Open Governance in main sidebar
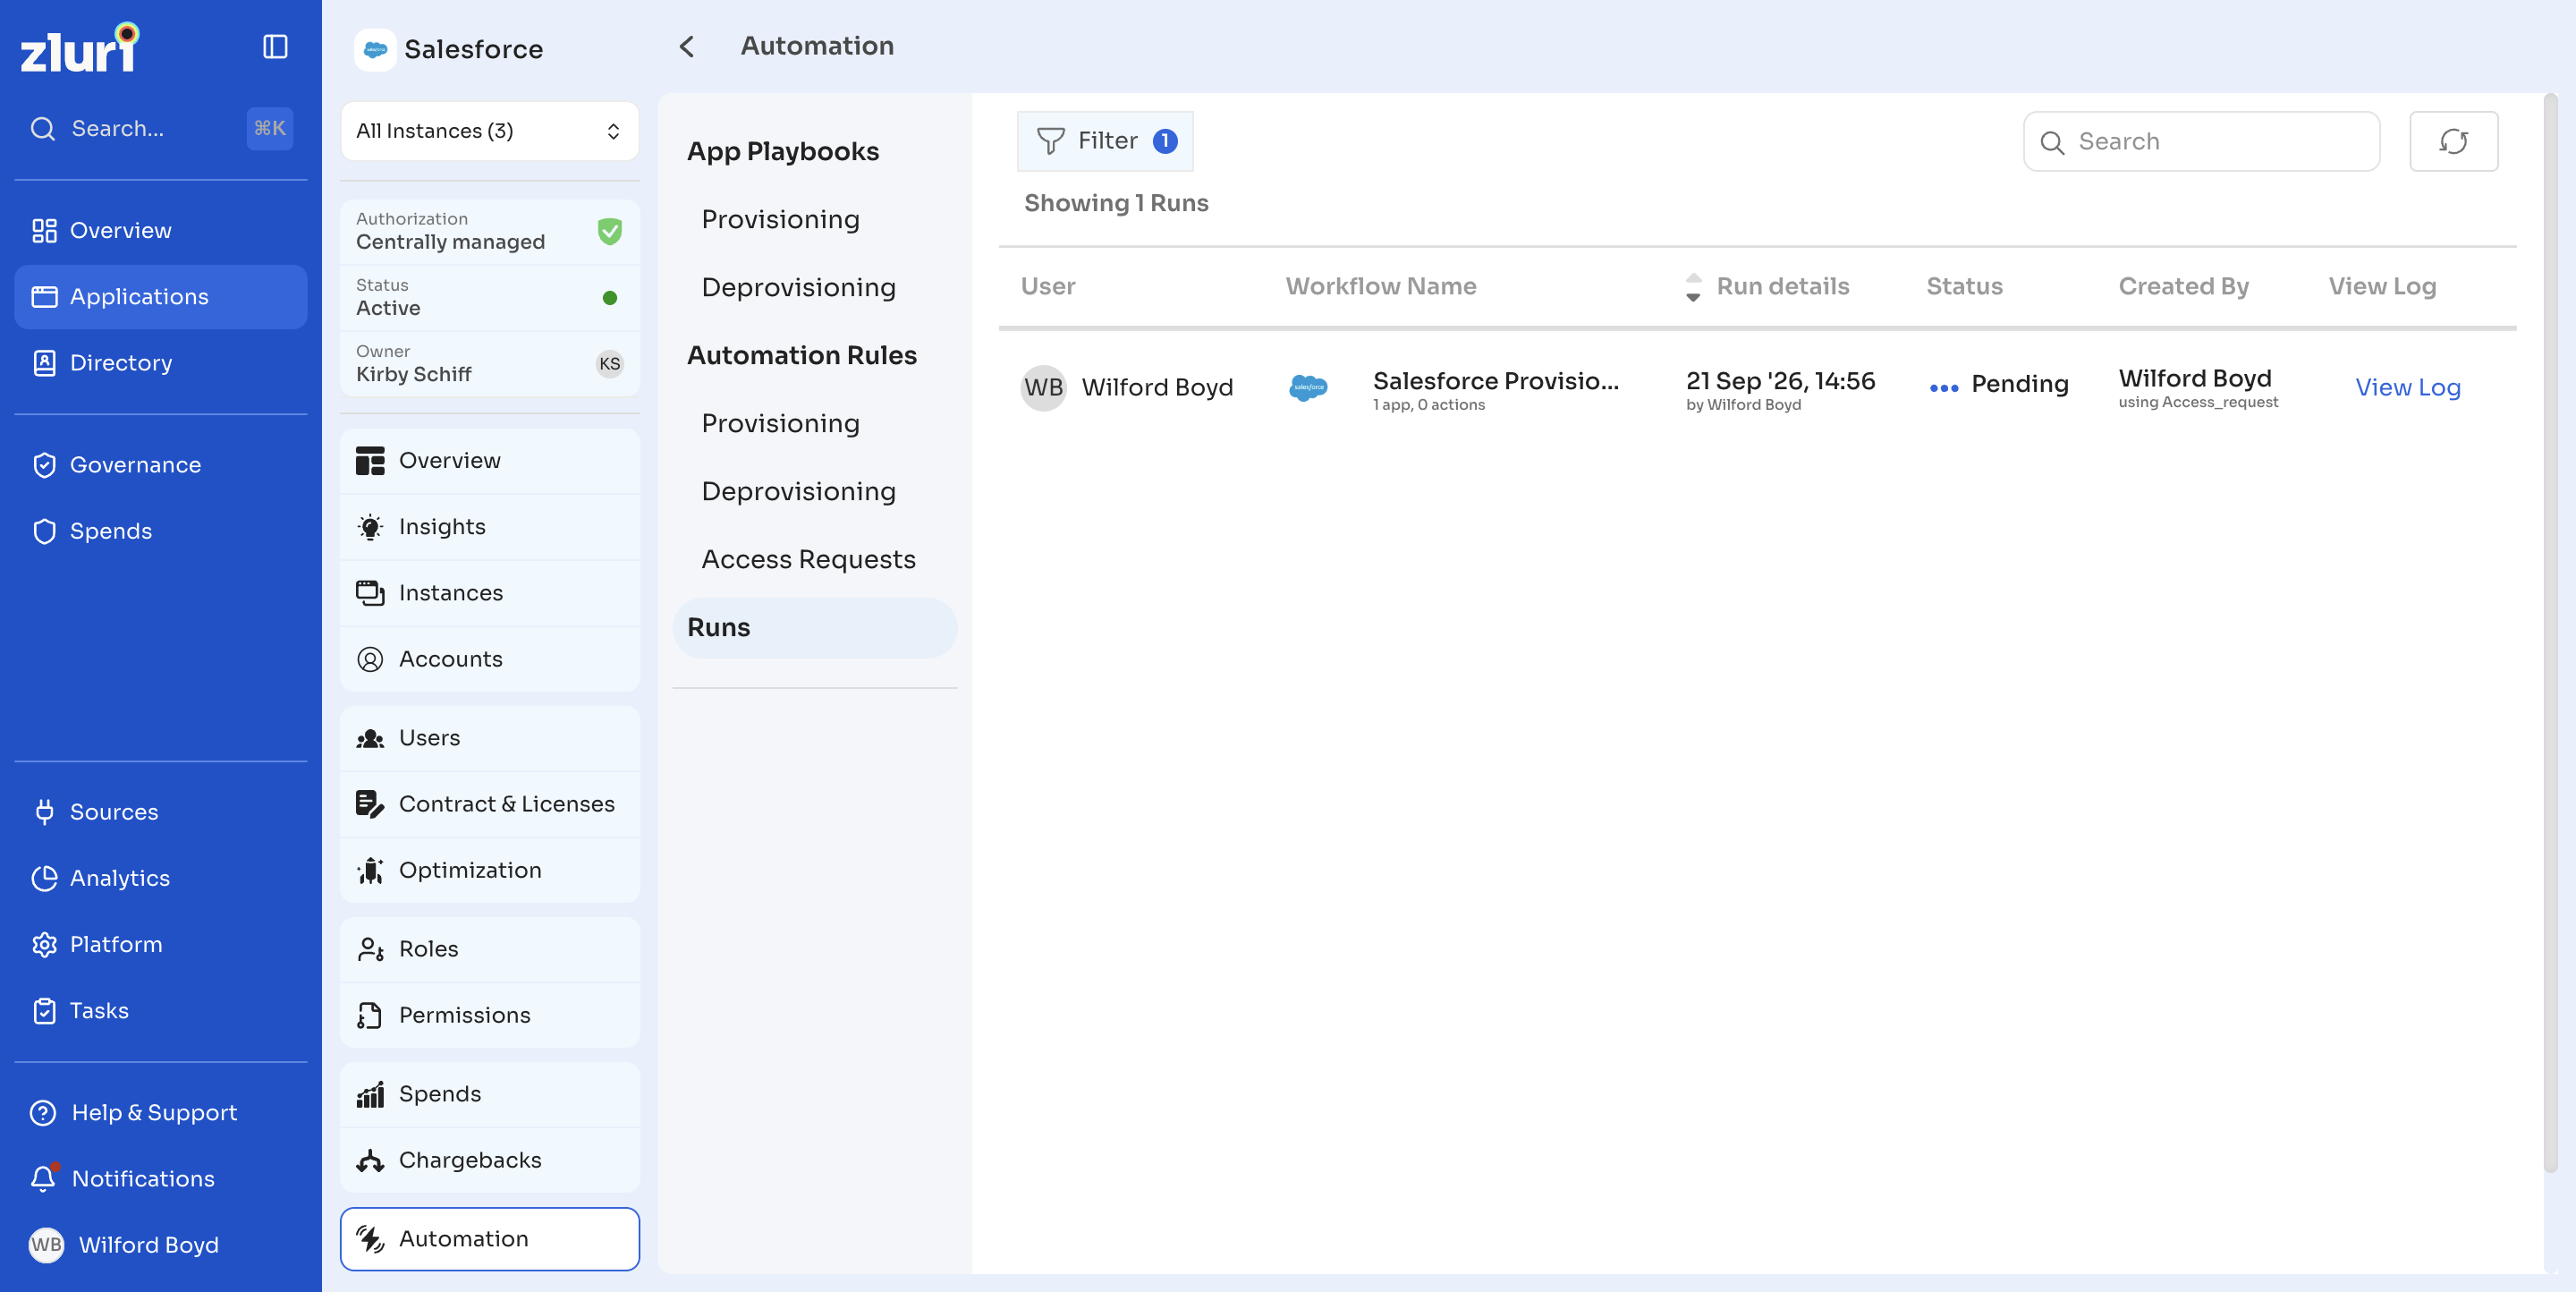 coord(160,465)
